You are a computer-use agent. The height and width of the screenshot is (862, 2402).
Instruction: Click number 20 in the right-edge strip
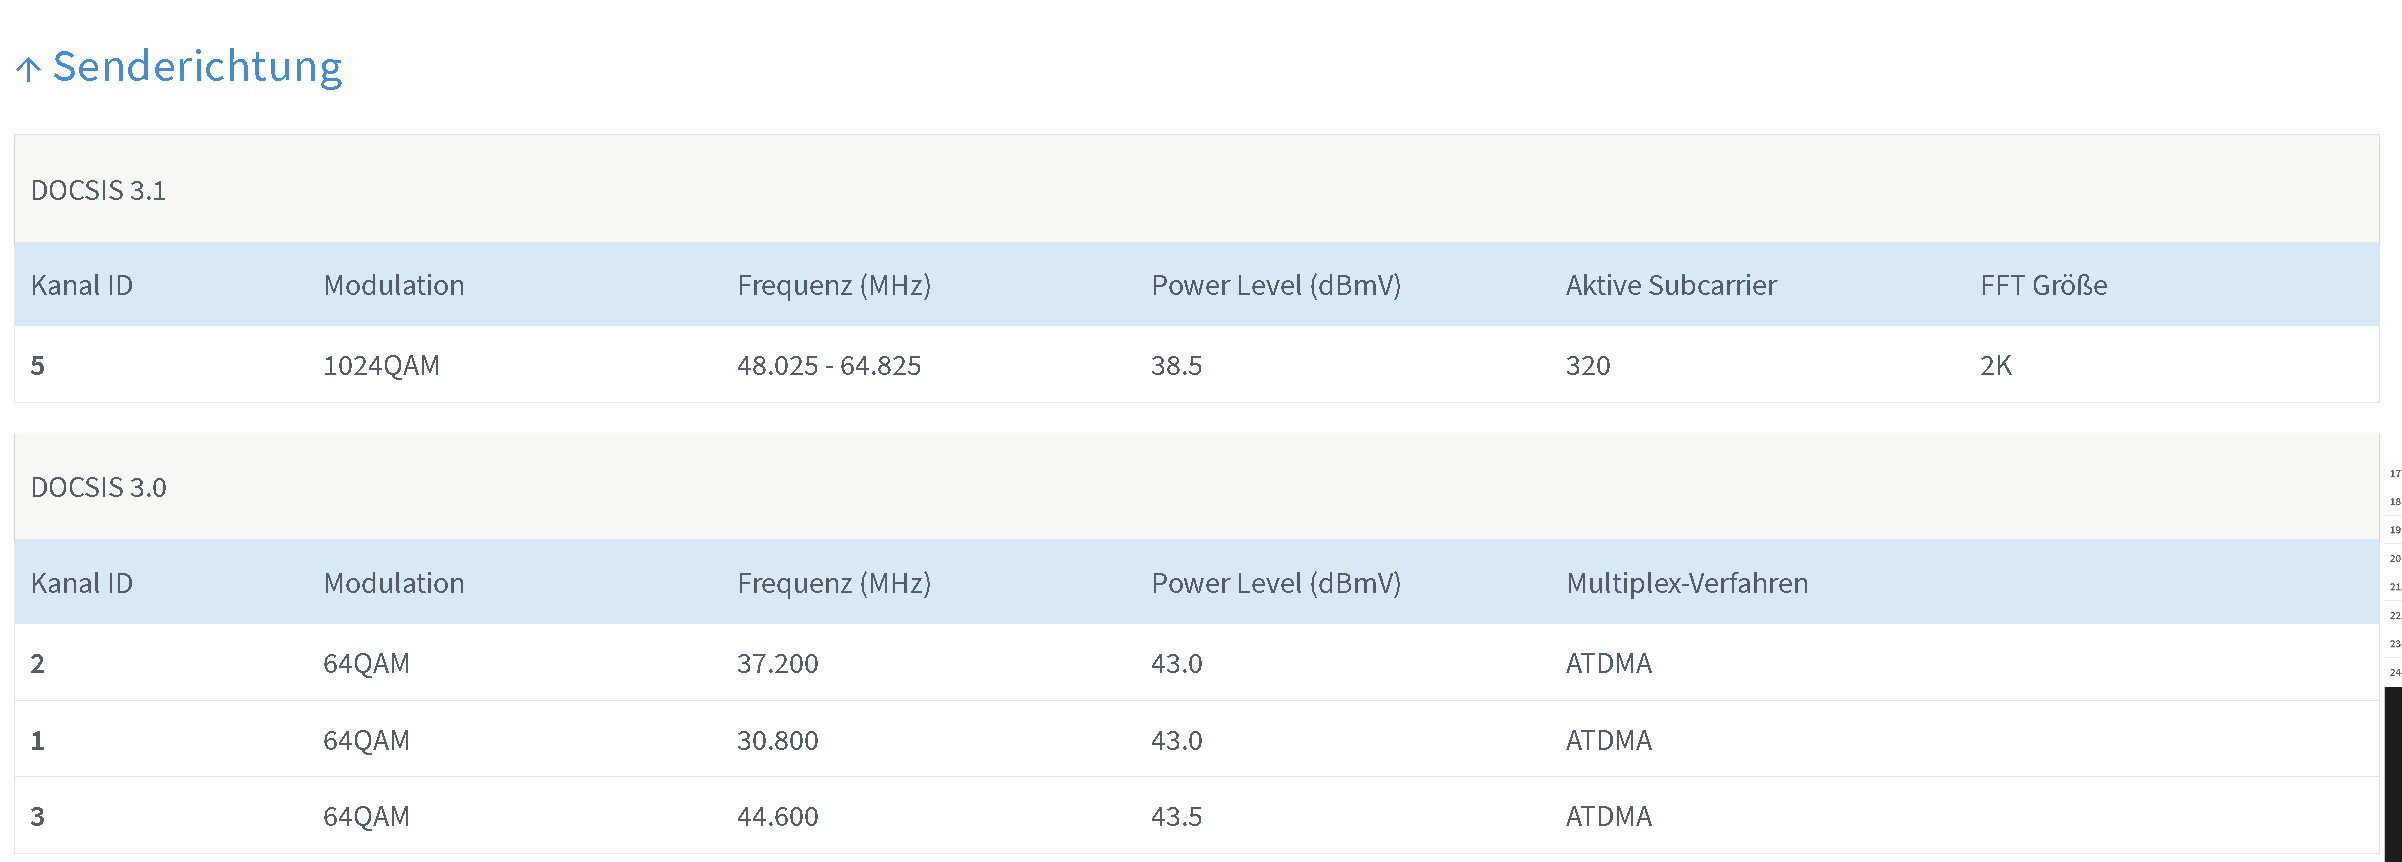(x=2394, y=558)
